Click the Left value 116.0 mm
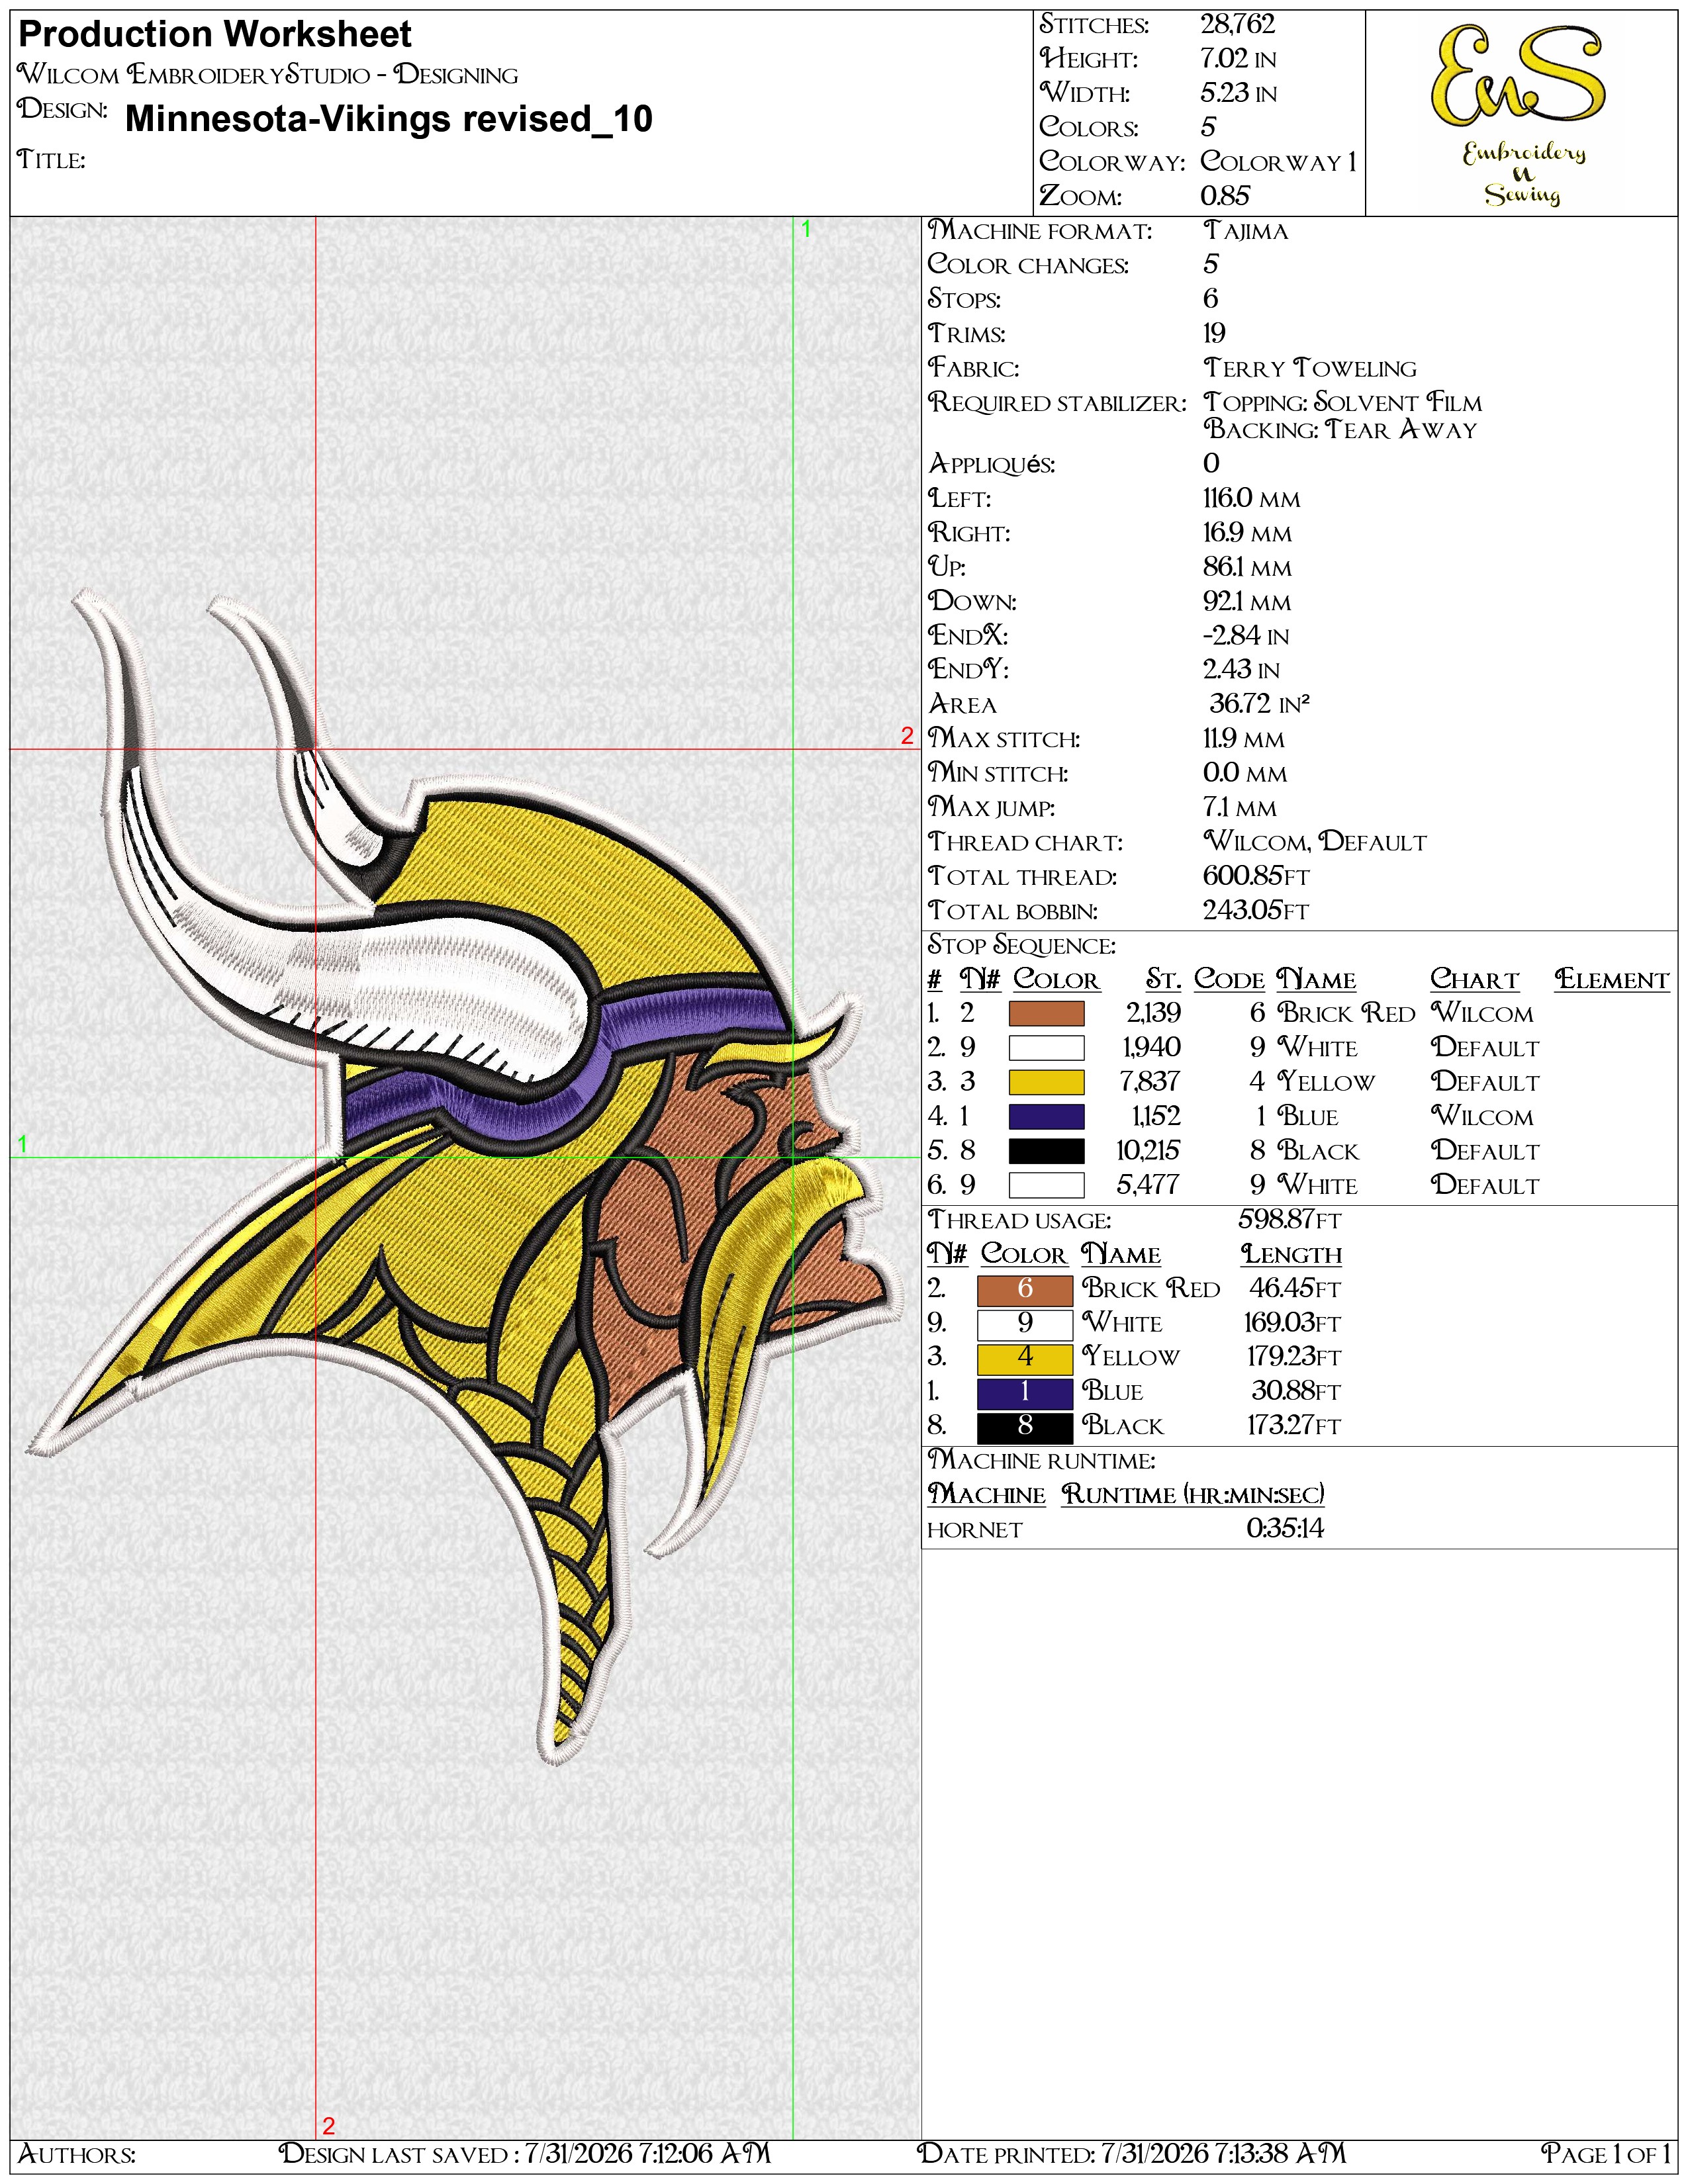Image resolution: width=1688 pixels, height=2184 pixels. tap(1252, 499)
